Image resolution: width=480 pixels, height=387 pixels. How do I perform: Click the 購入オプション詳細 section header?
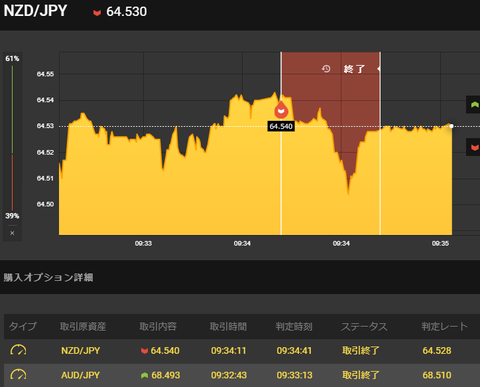point(48,277)
